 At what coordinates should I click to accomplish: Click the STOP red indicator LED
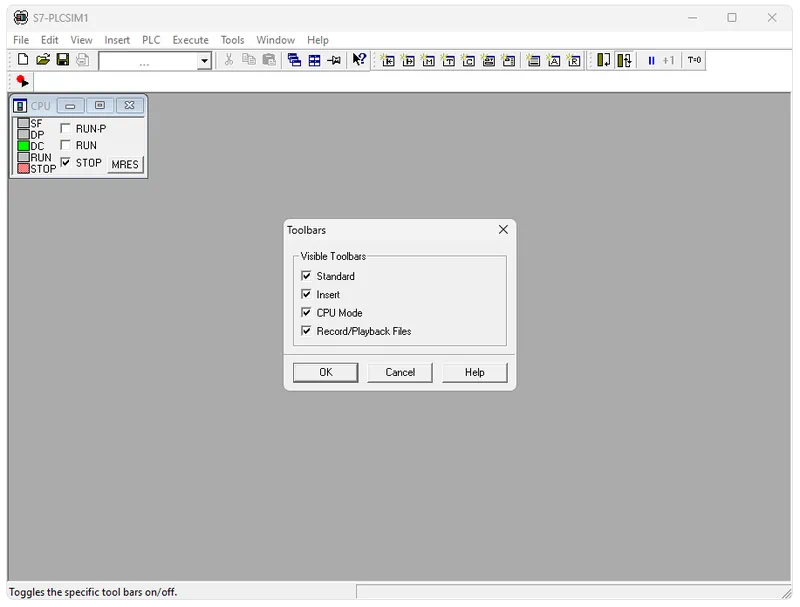click(23, 168)
